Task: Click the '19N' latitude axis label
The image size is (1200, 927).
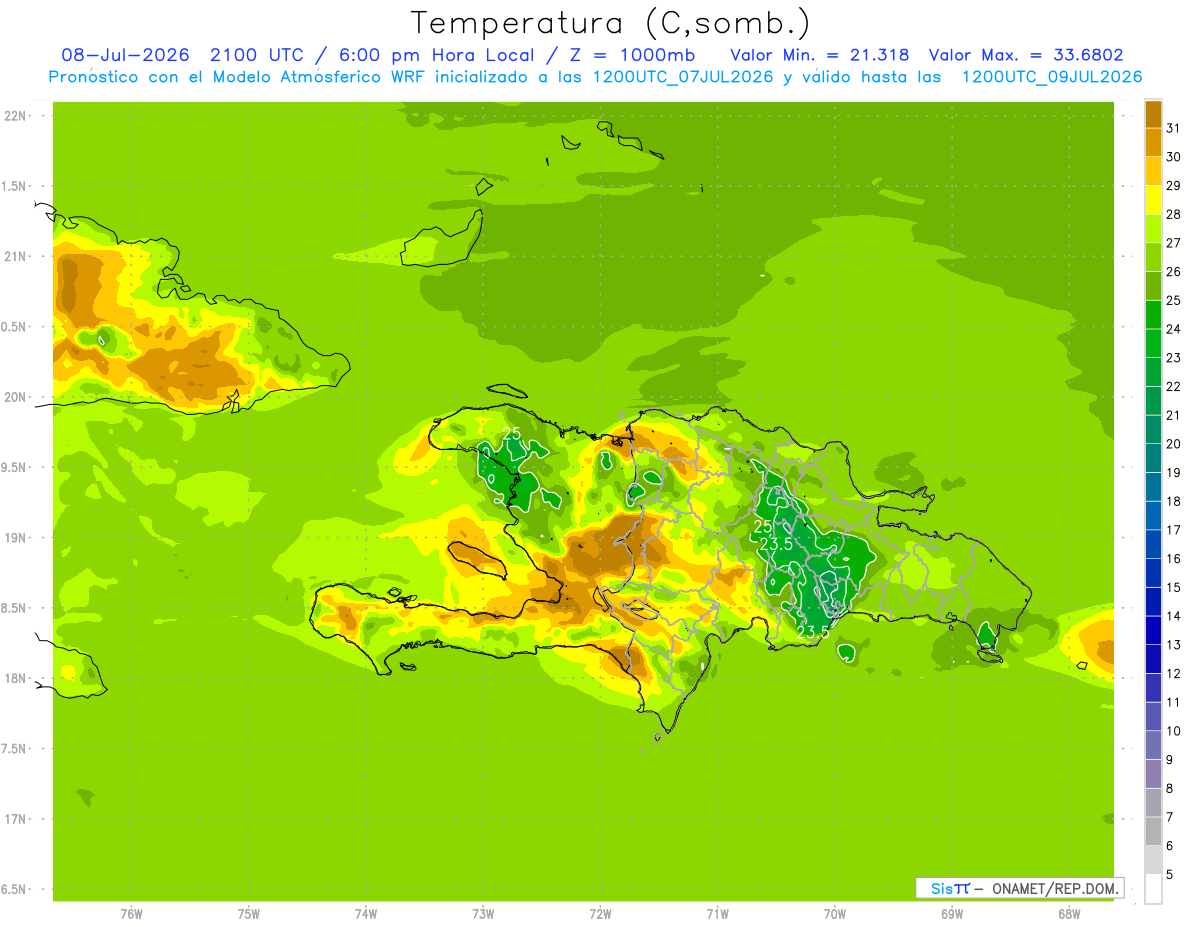Action: click(14, 538)
